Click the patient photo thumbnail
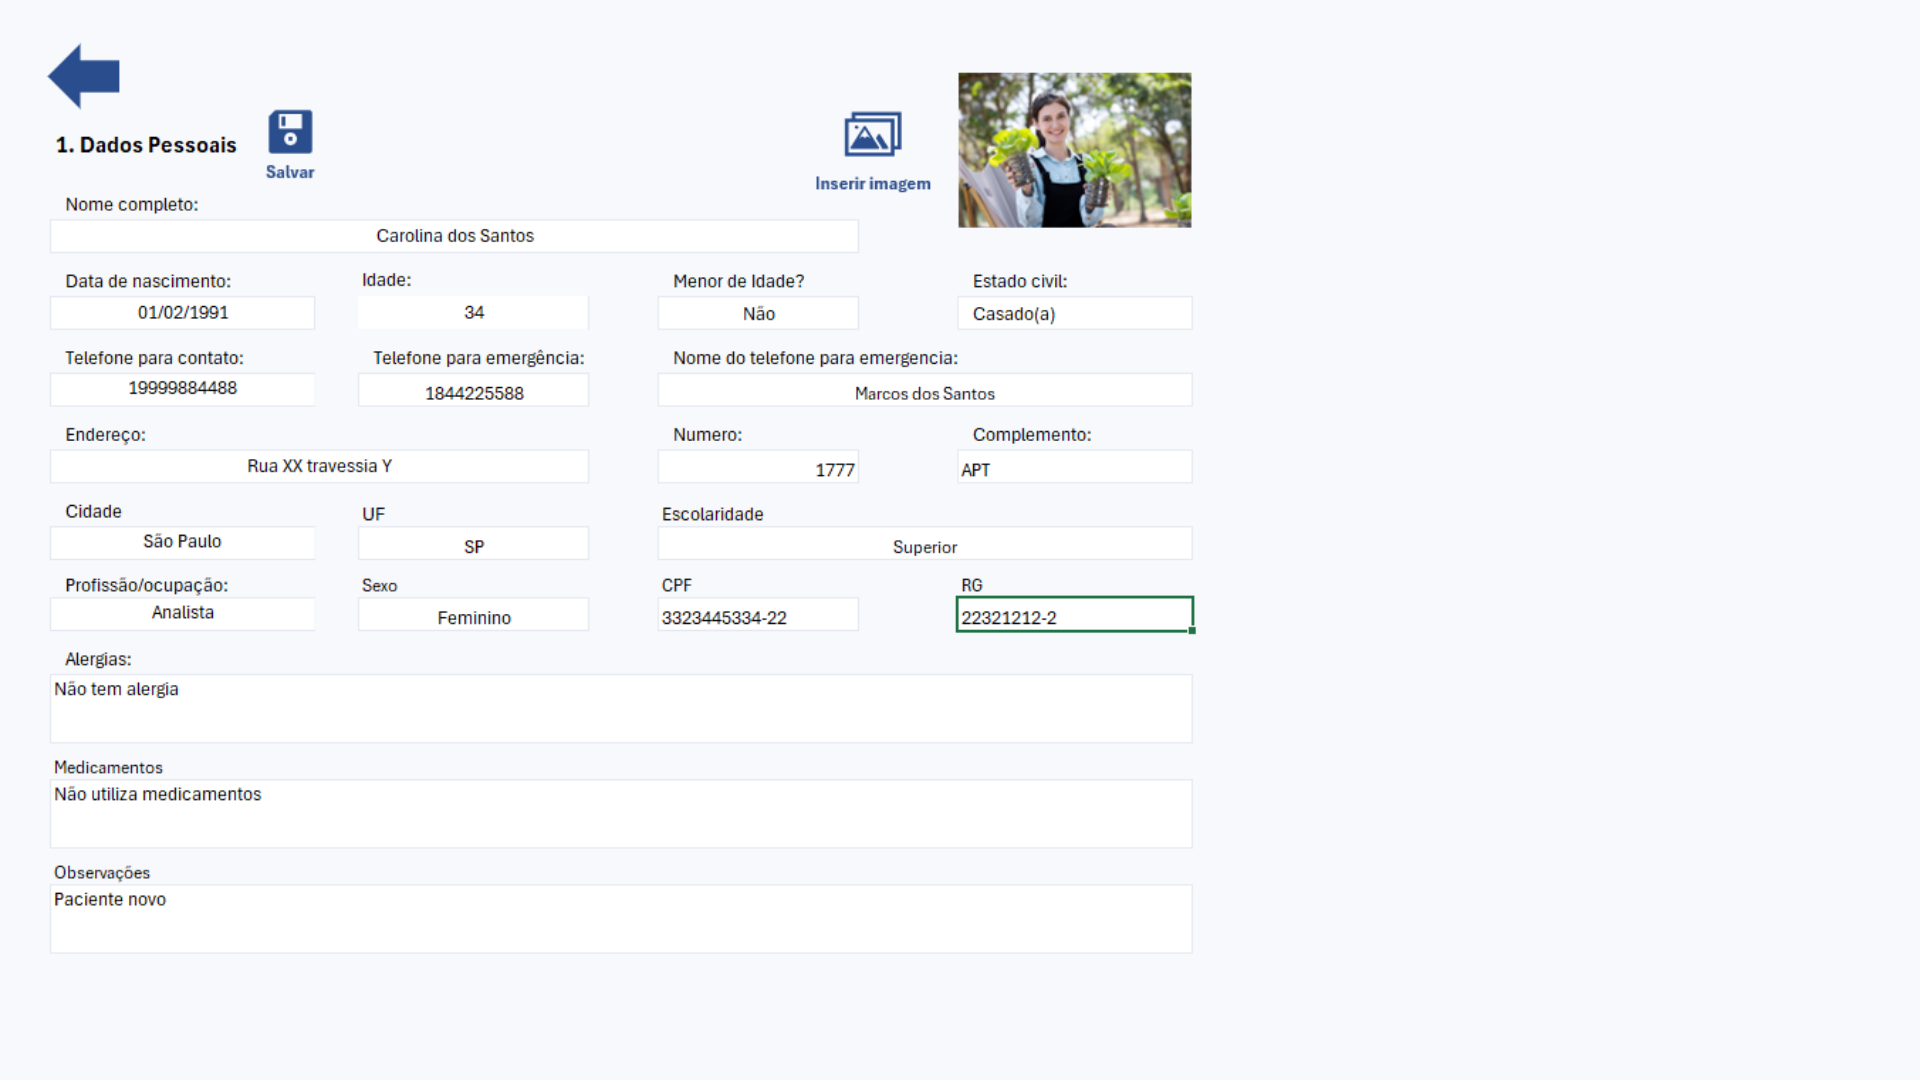 (x=1074, y=150)
